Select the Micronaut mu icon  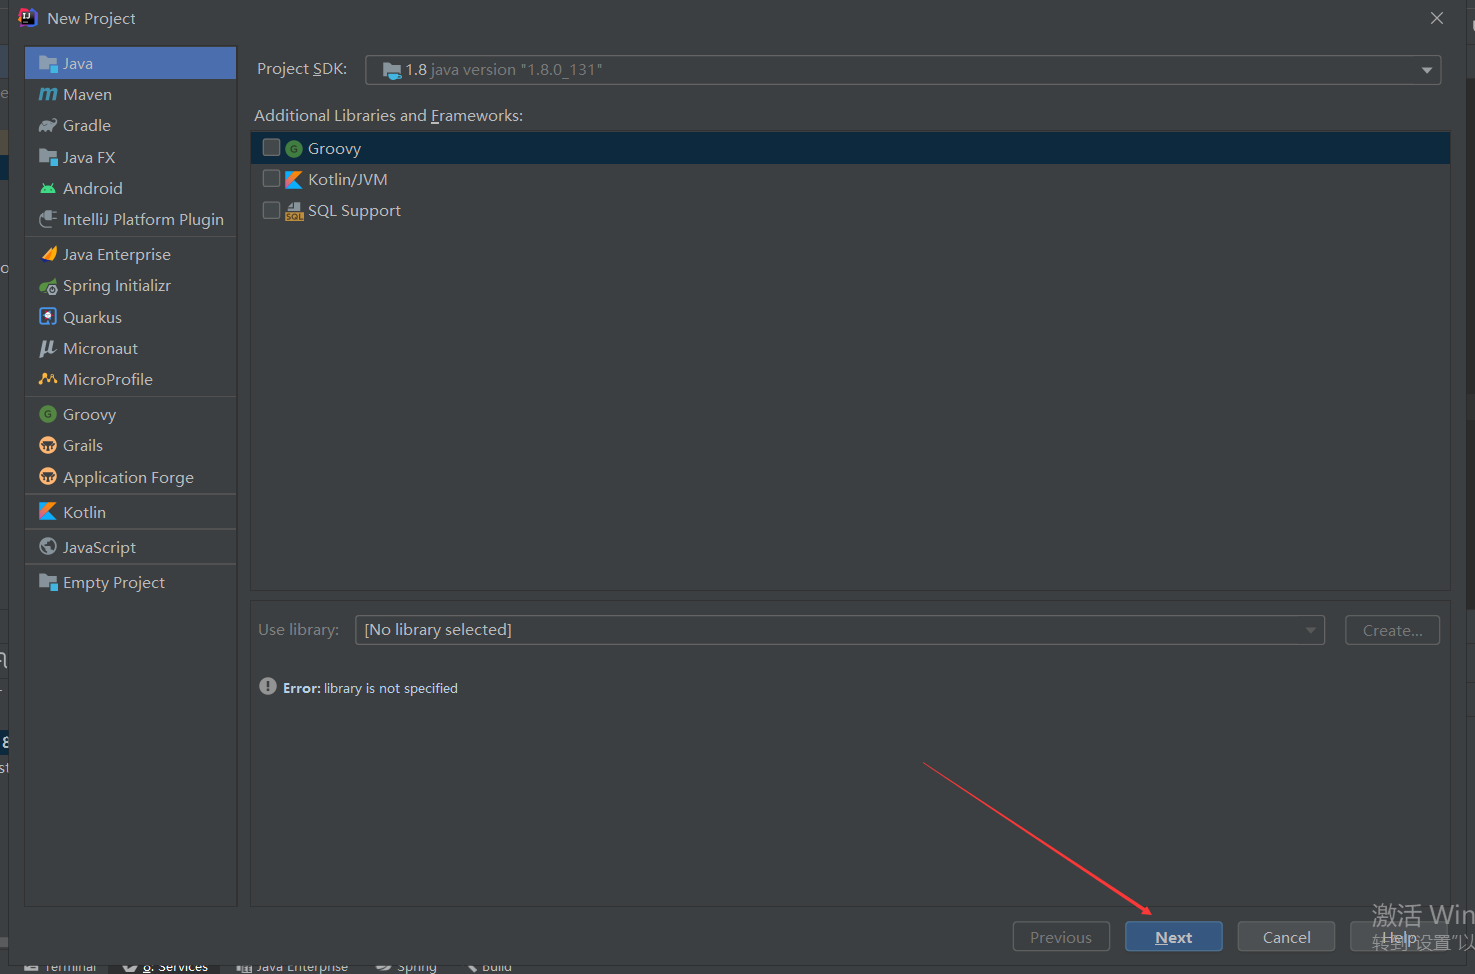(48, 348)
